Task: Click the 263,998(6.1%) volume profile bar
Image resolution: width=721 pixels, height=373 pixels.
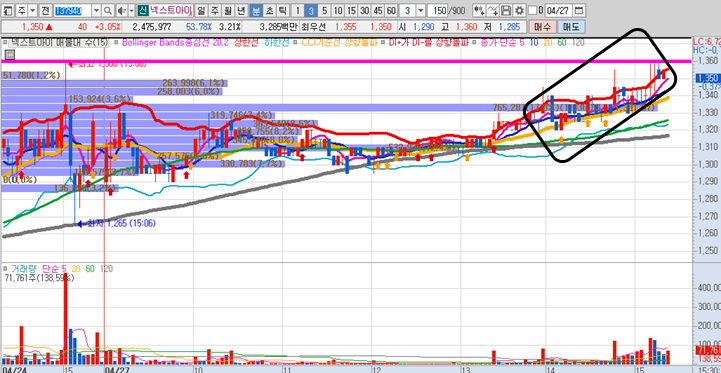Action: [114, 83]
